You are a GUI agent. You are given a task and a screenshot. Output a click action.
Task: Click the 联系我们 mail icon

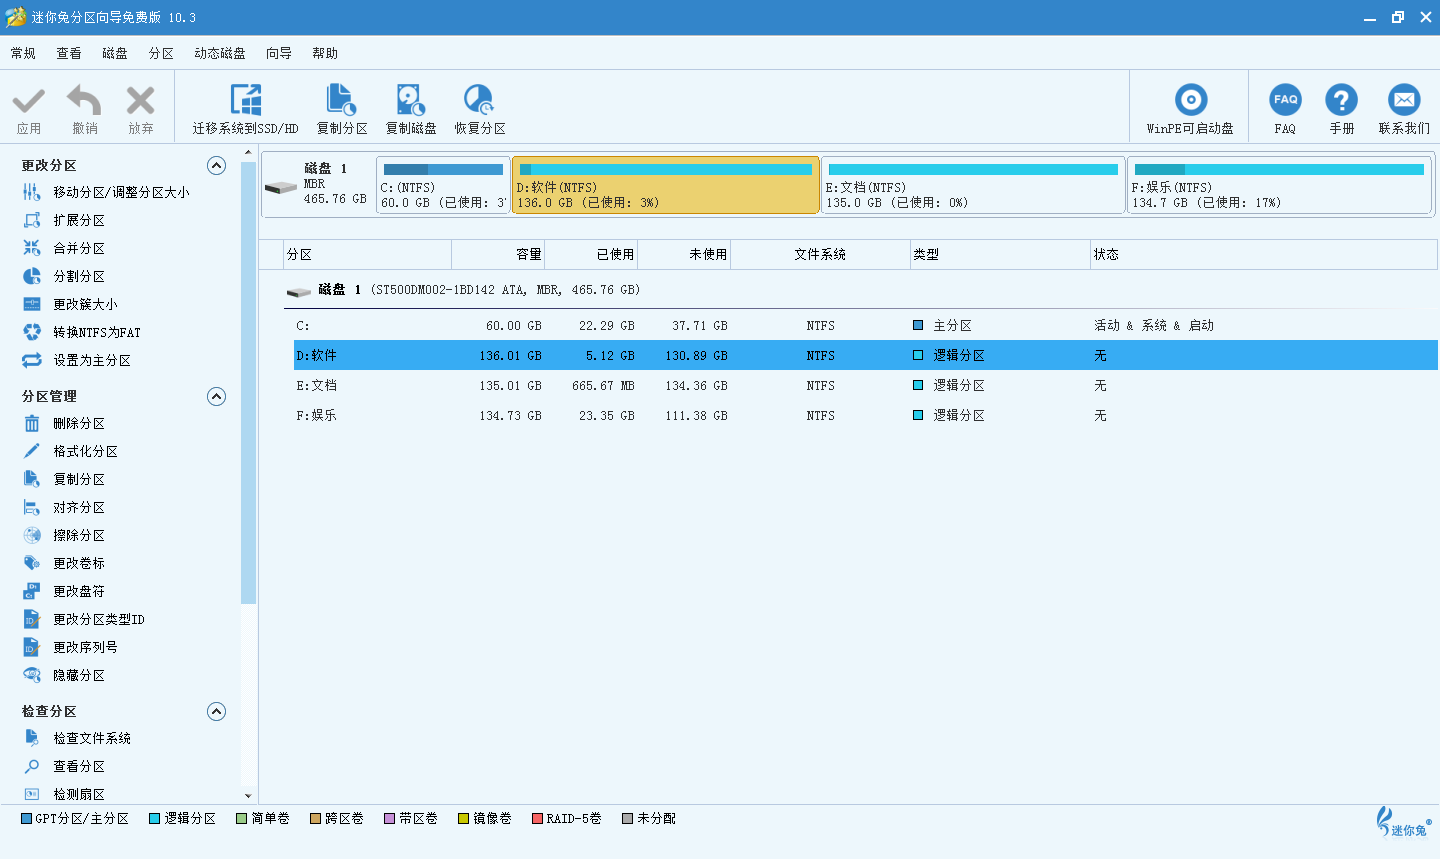1404,100
